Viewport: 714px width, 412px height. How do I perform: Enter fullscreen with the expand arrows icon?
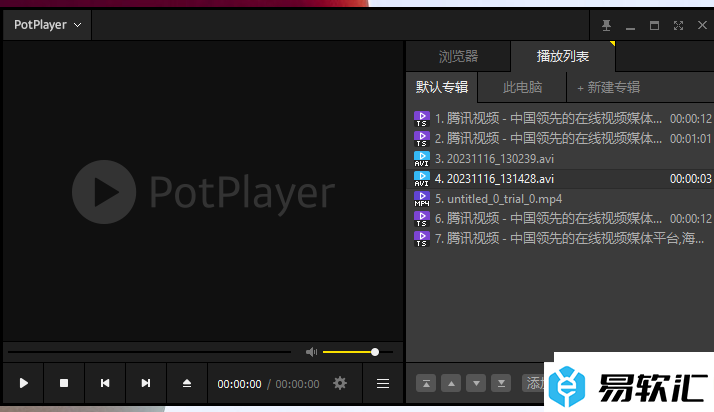coord(678,25)
